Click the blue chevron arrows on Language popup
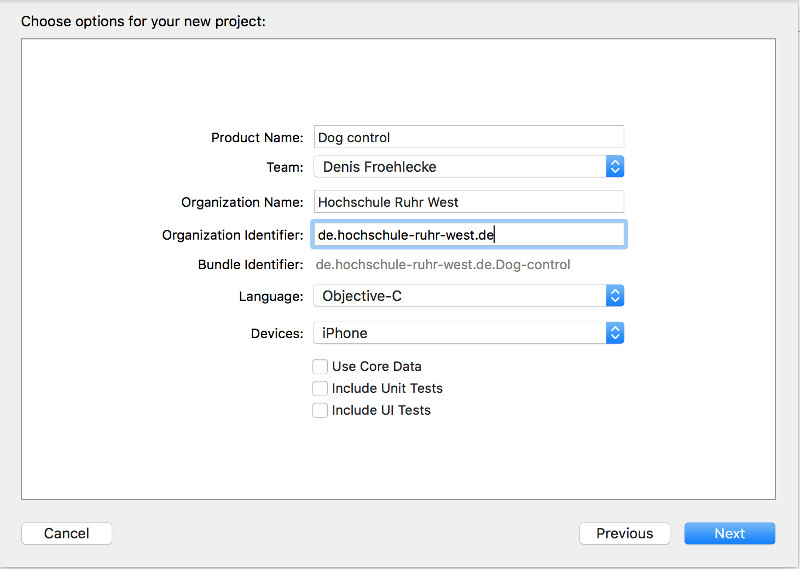The height and width of the screenshot is (569, 800). [x=615, y=296]
